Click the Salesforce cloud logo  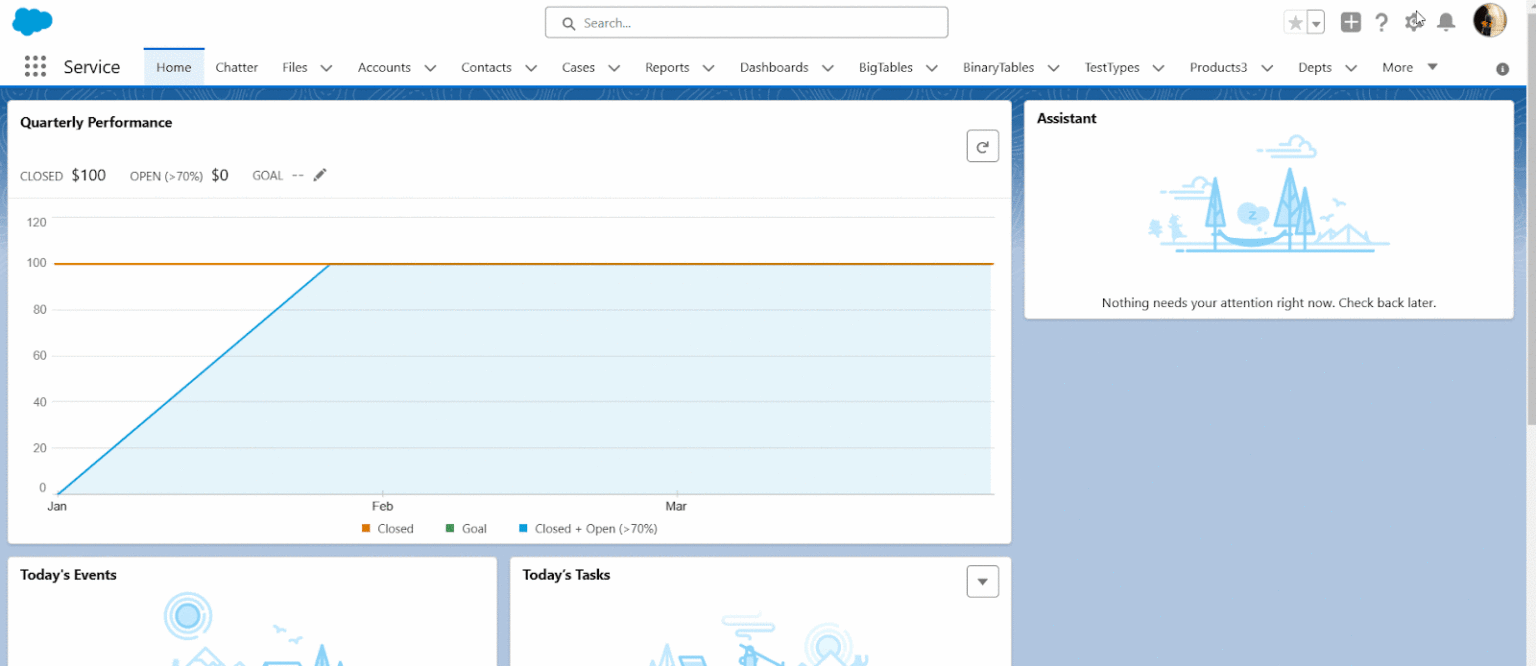32,21
